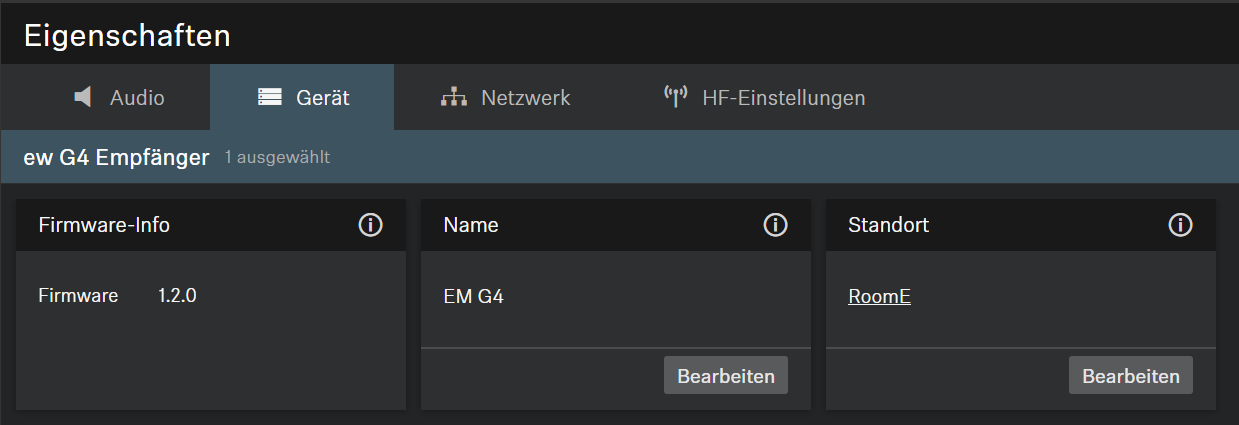Click Bearbeiten in the Standort panel
1239x425 pixels.
click(x=1130, y=376)
